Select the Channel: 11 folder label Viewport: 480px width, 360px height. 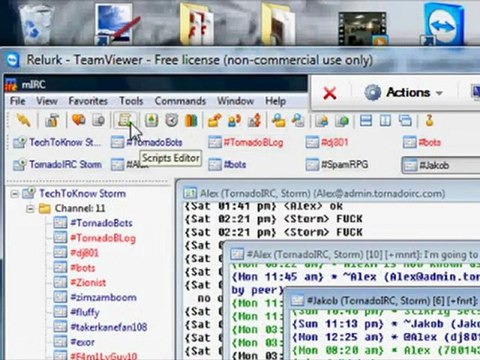[x=80, y=209]
